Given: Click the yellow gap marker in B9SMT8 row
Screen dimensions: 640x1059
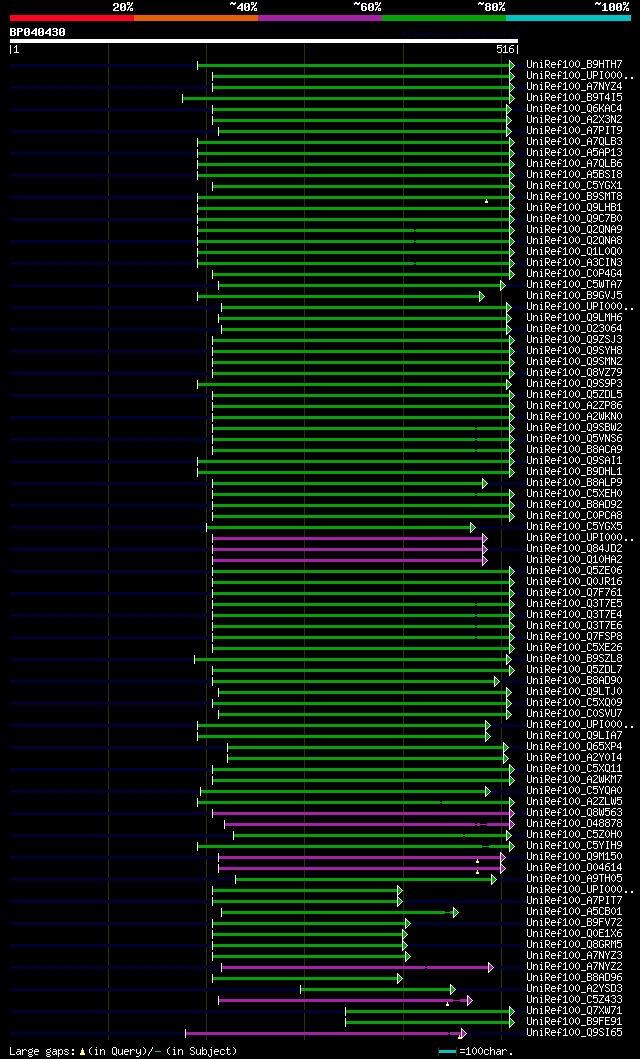Looking at the screenshot, I should [486, 201].
